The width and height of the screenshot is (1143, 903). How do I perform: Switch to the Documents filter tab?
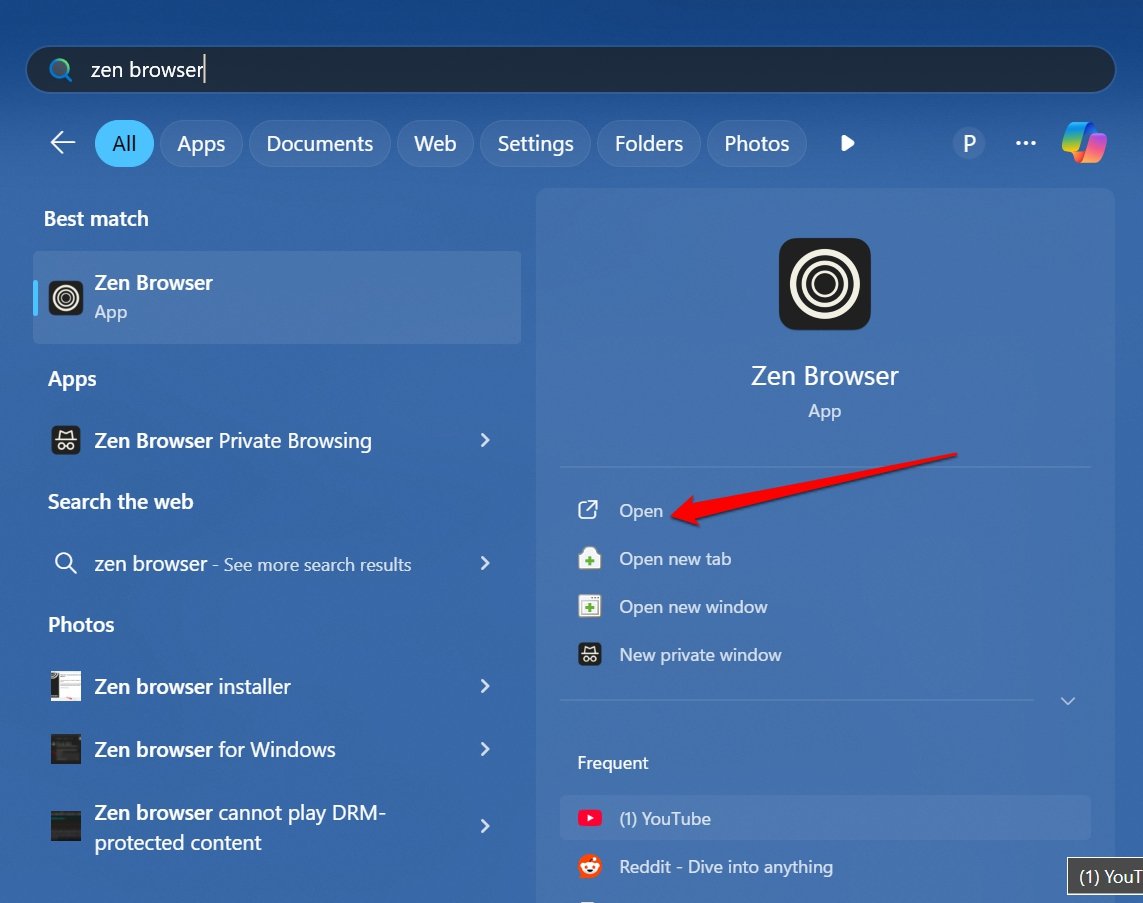pyautogui.click(x=319, y=144)
